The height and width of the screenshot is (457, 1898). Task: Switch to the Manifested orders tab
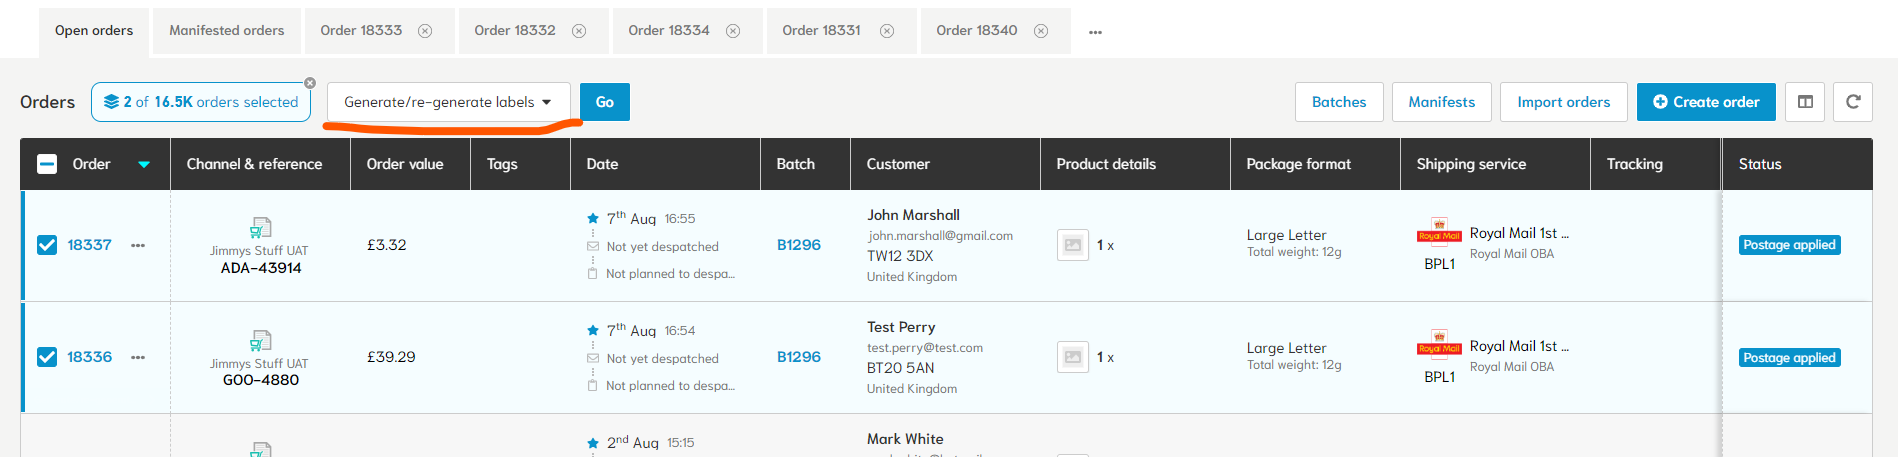tap(227, 31)
